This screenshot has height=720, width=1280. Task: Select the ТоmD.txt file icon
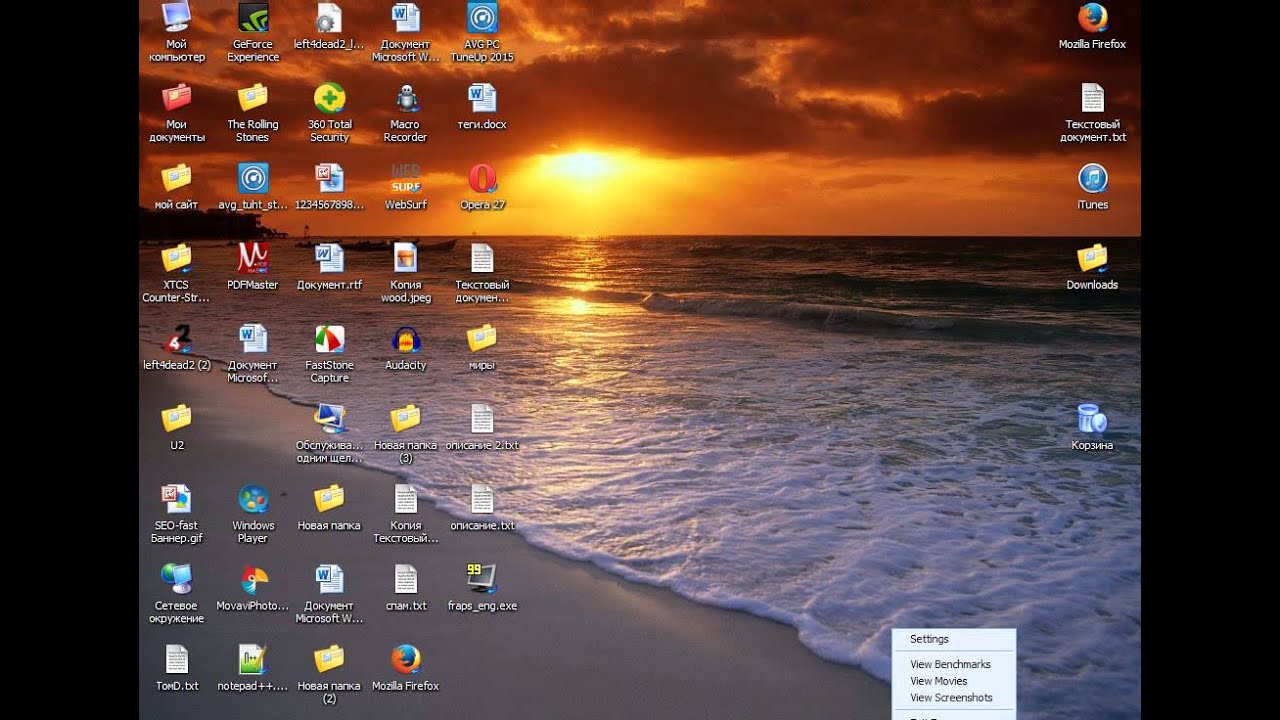pyautogui.click(x=177, y=667)
